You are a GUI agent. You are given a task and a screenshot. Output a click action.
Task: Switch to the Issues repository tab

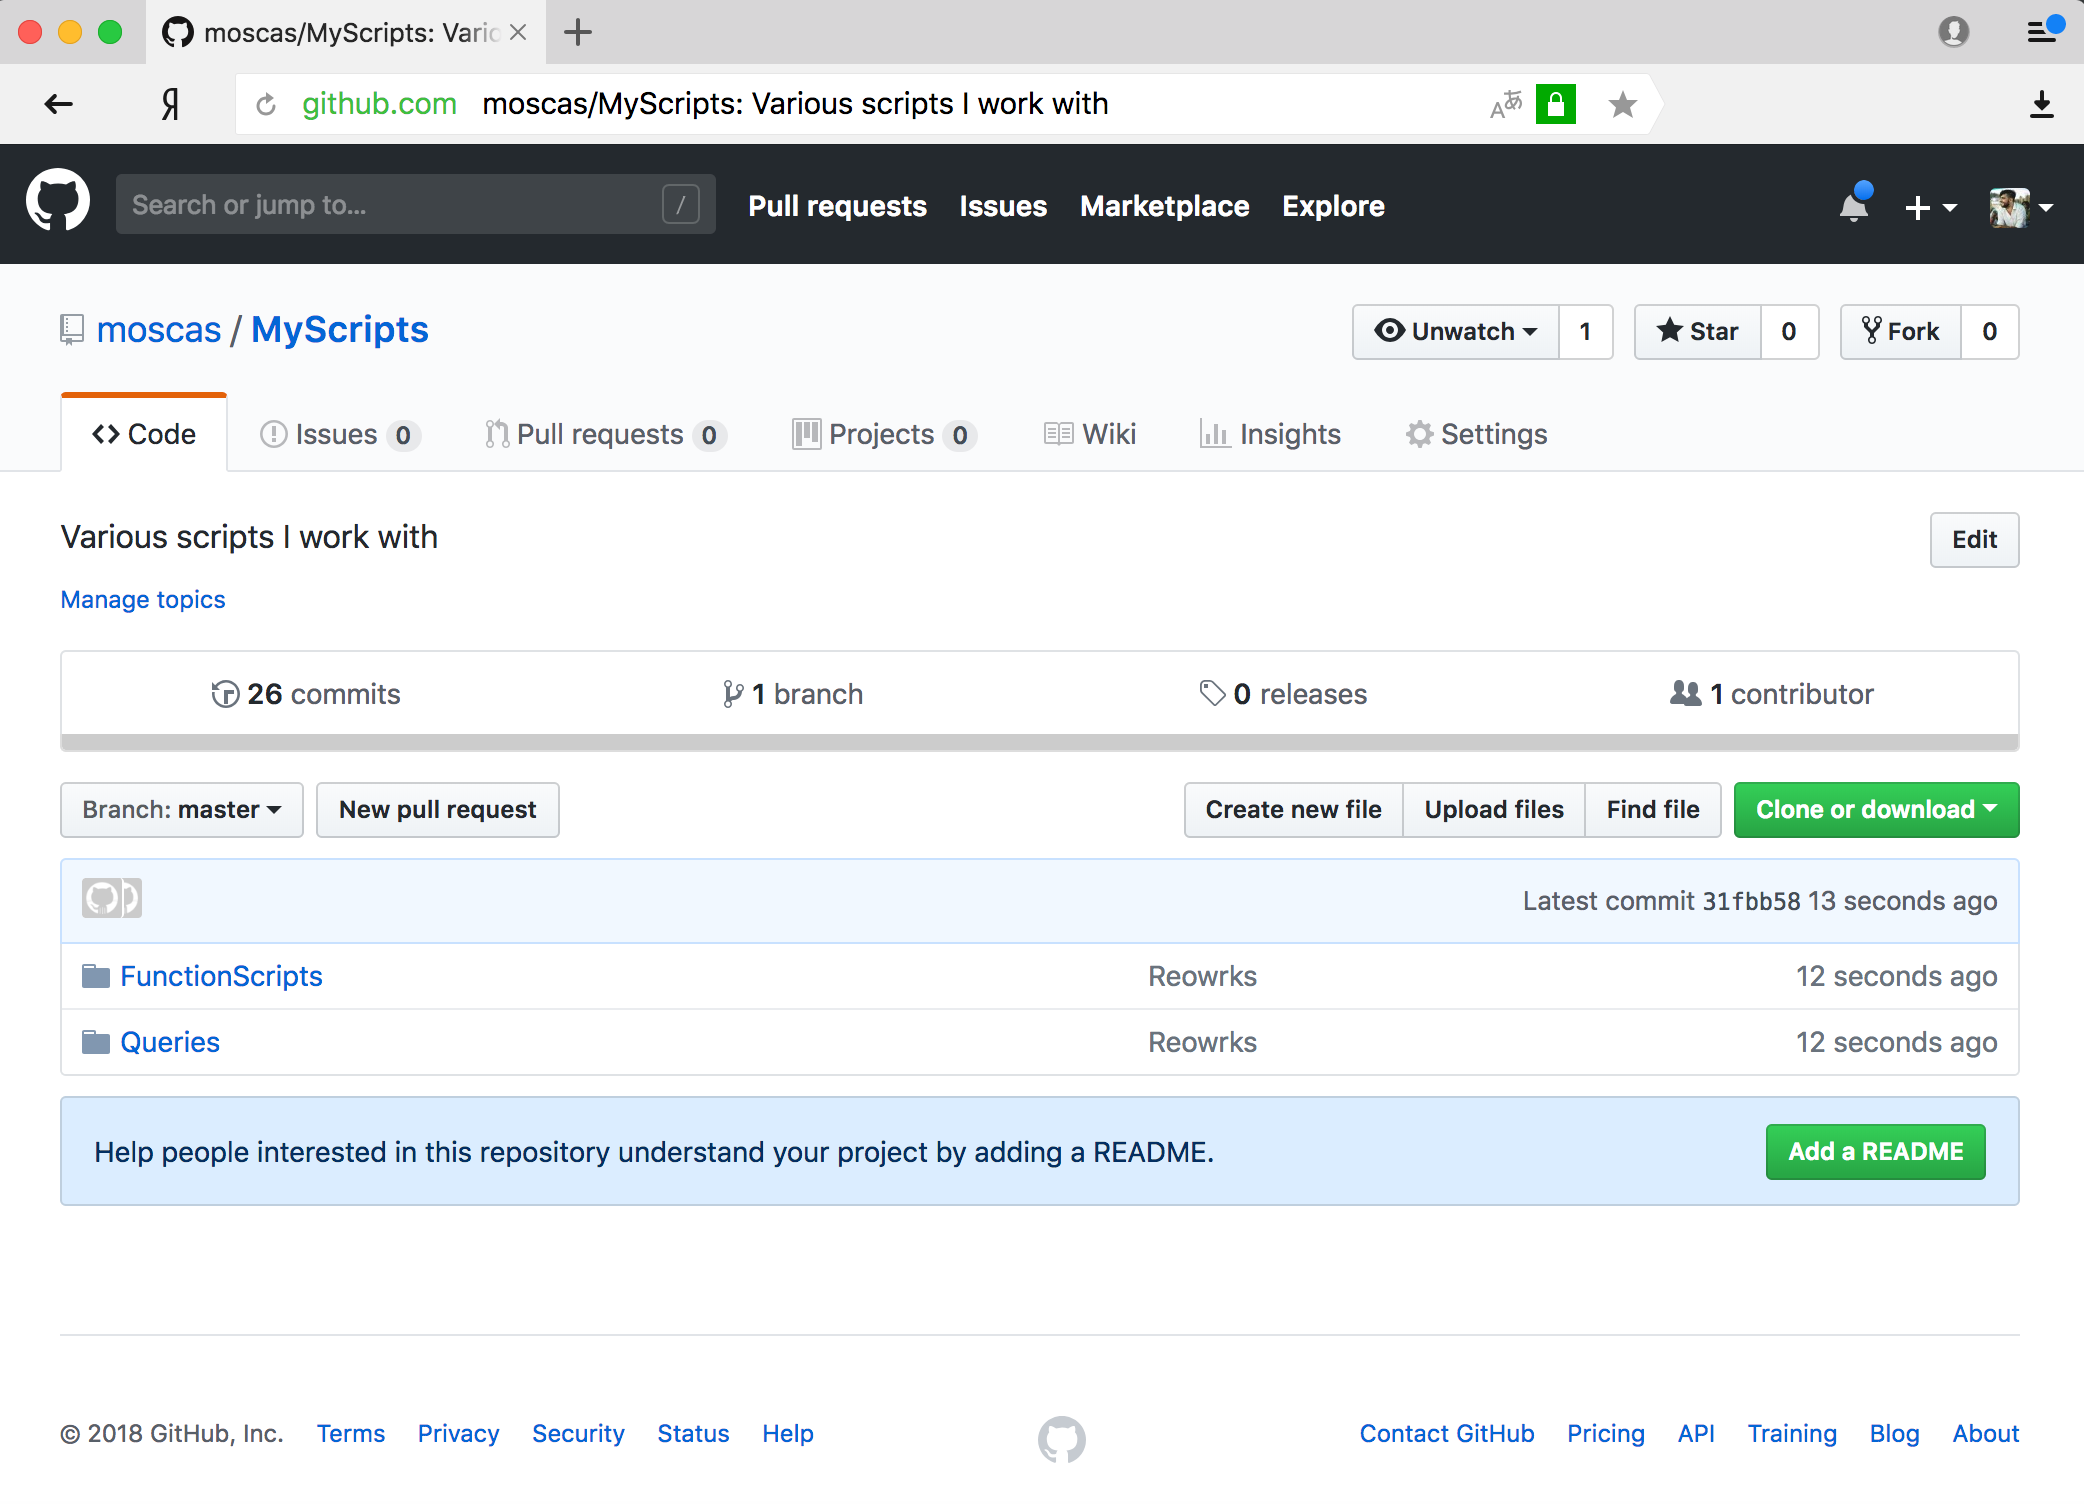click(340, 434)
